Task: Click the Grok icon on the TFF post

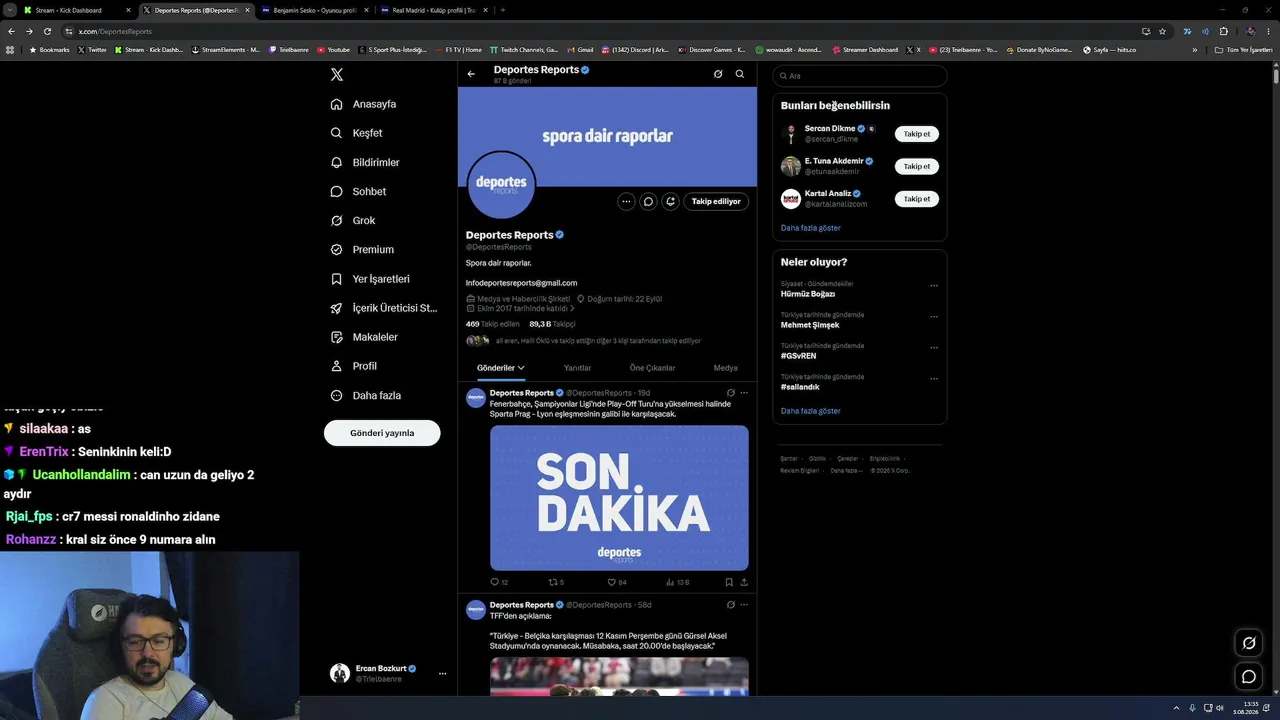Action: coord(731,605)
